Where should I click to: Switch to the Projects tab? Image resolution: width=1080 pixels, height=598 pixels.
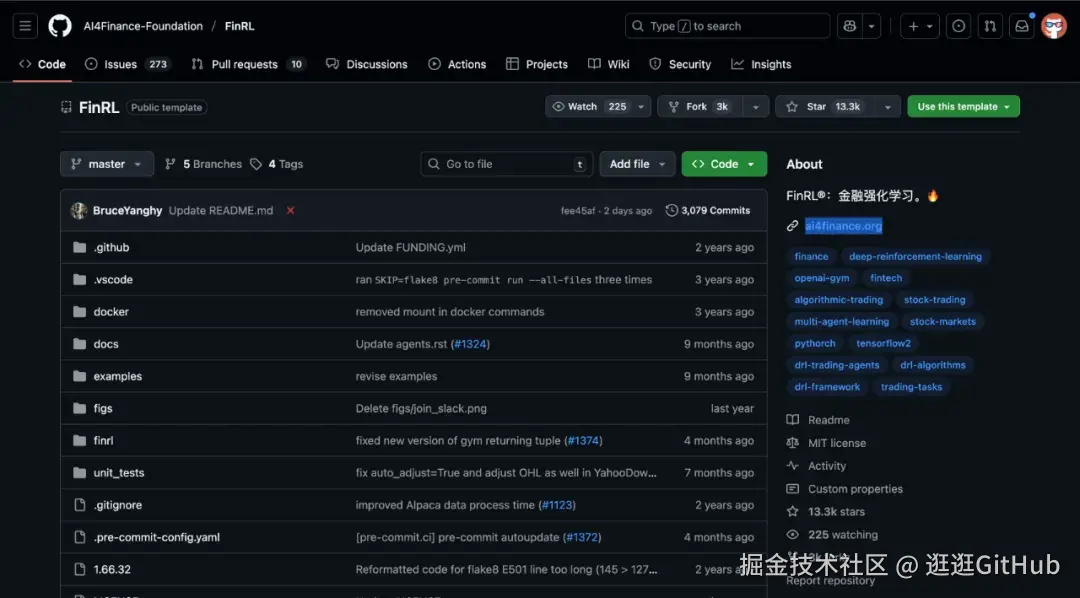coord(537,64)
